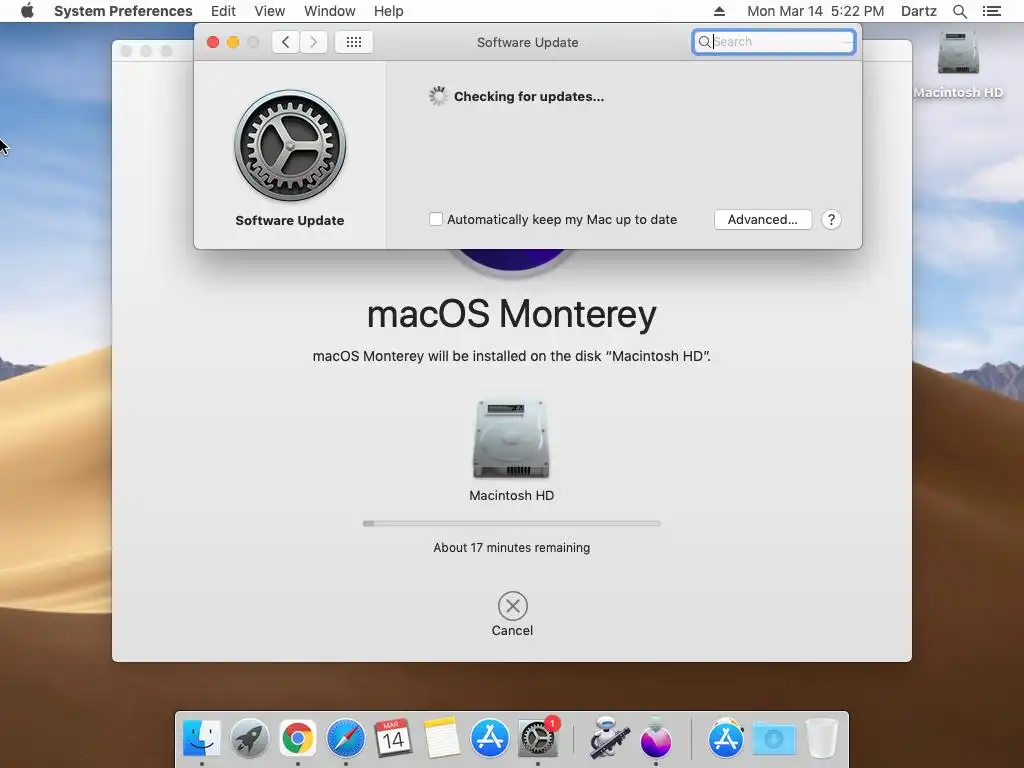The height and width of the screenshot is (768, 1024).
Task: Click the Search field in Software Update
Action: pyautogui.click(x=774, y=42)
